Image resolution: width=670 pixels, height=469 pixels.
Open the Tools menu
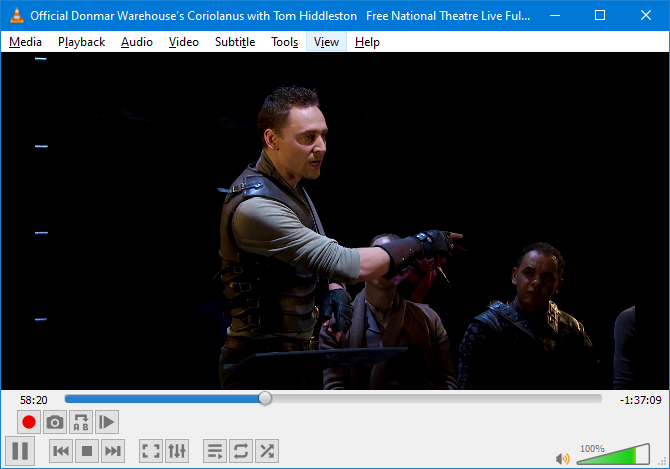point(285,42)
